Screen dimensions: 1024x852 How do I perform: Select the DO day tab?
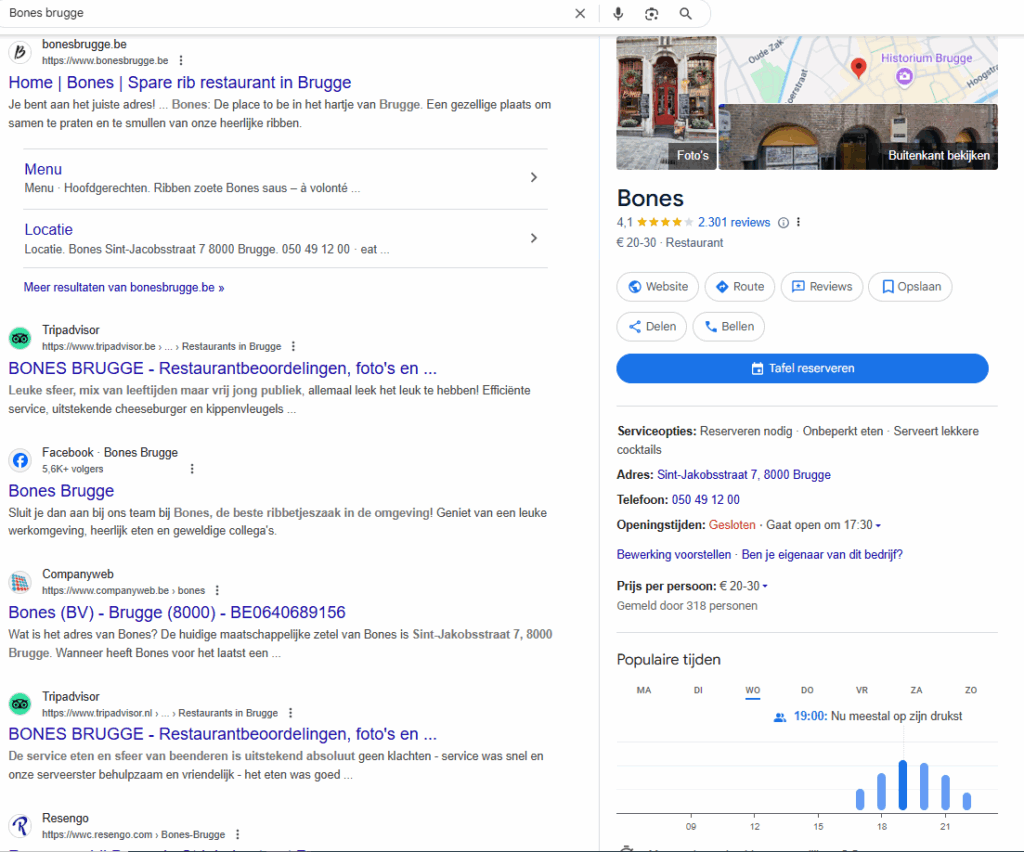[807, 690]
